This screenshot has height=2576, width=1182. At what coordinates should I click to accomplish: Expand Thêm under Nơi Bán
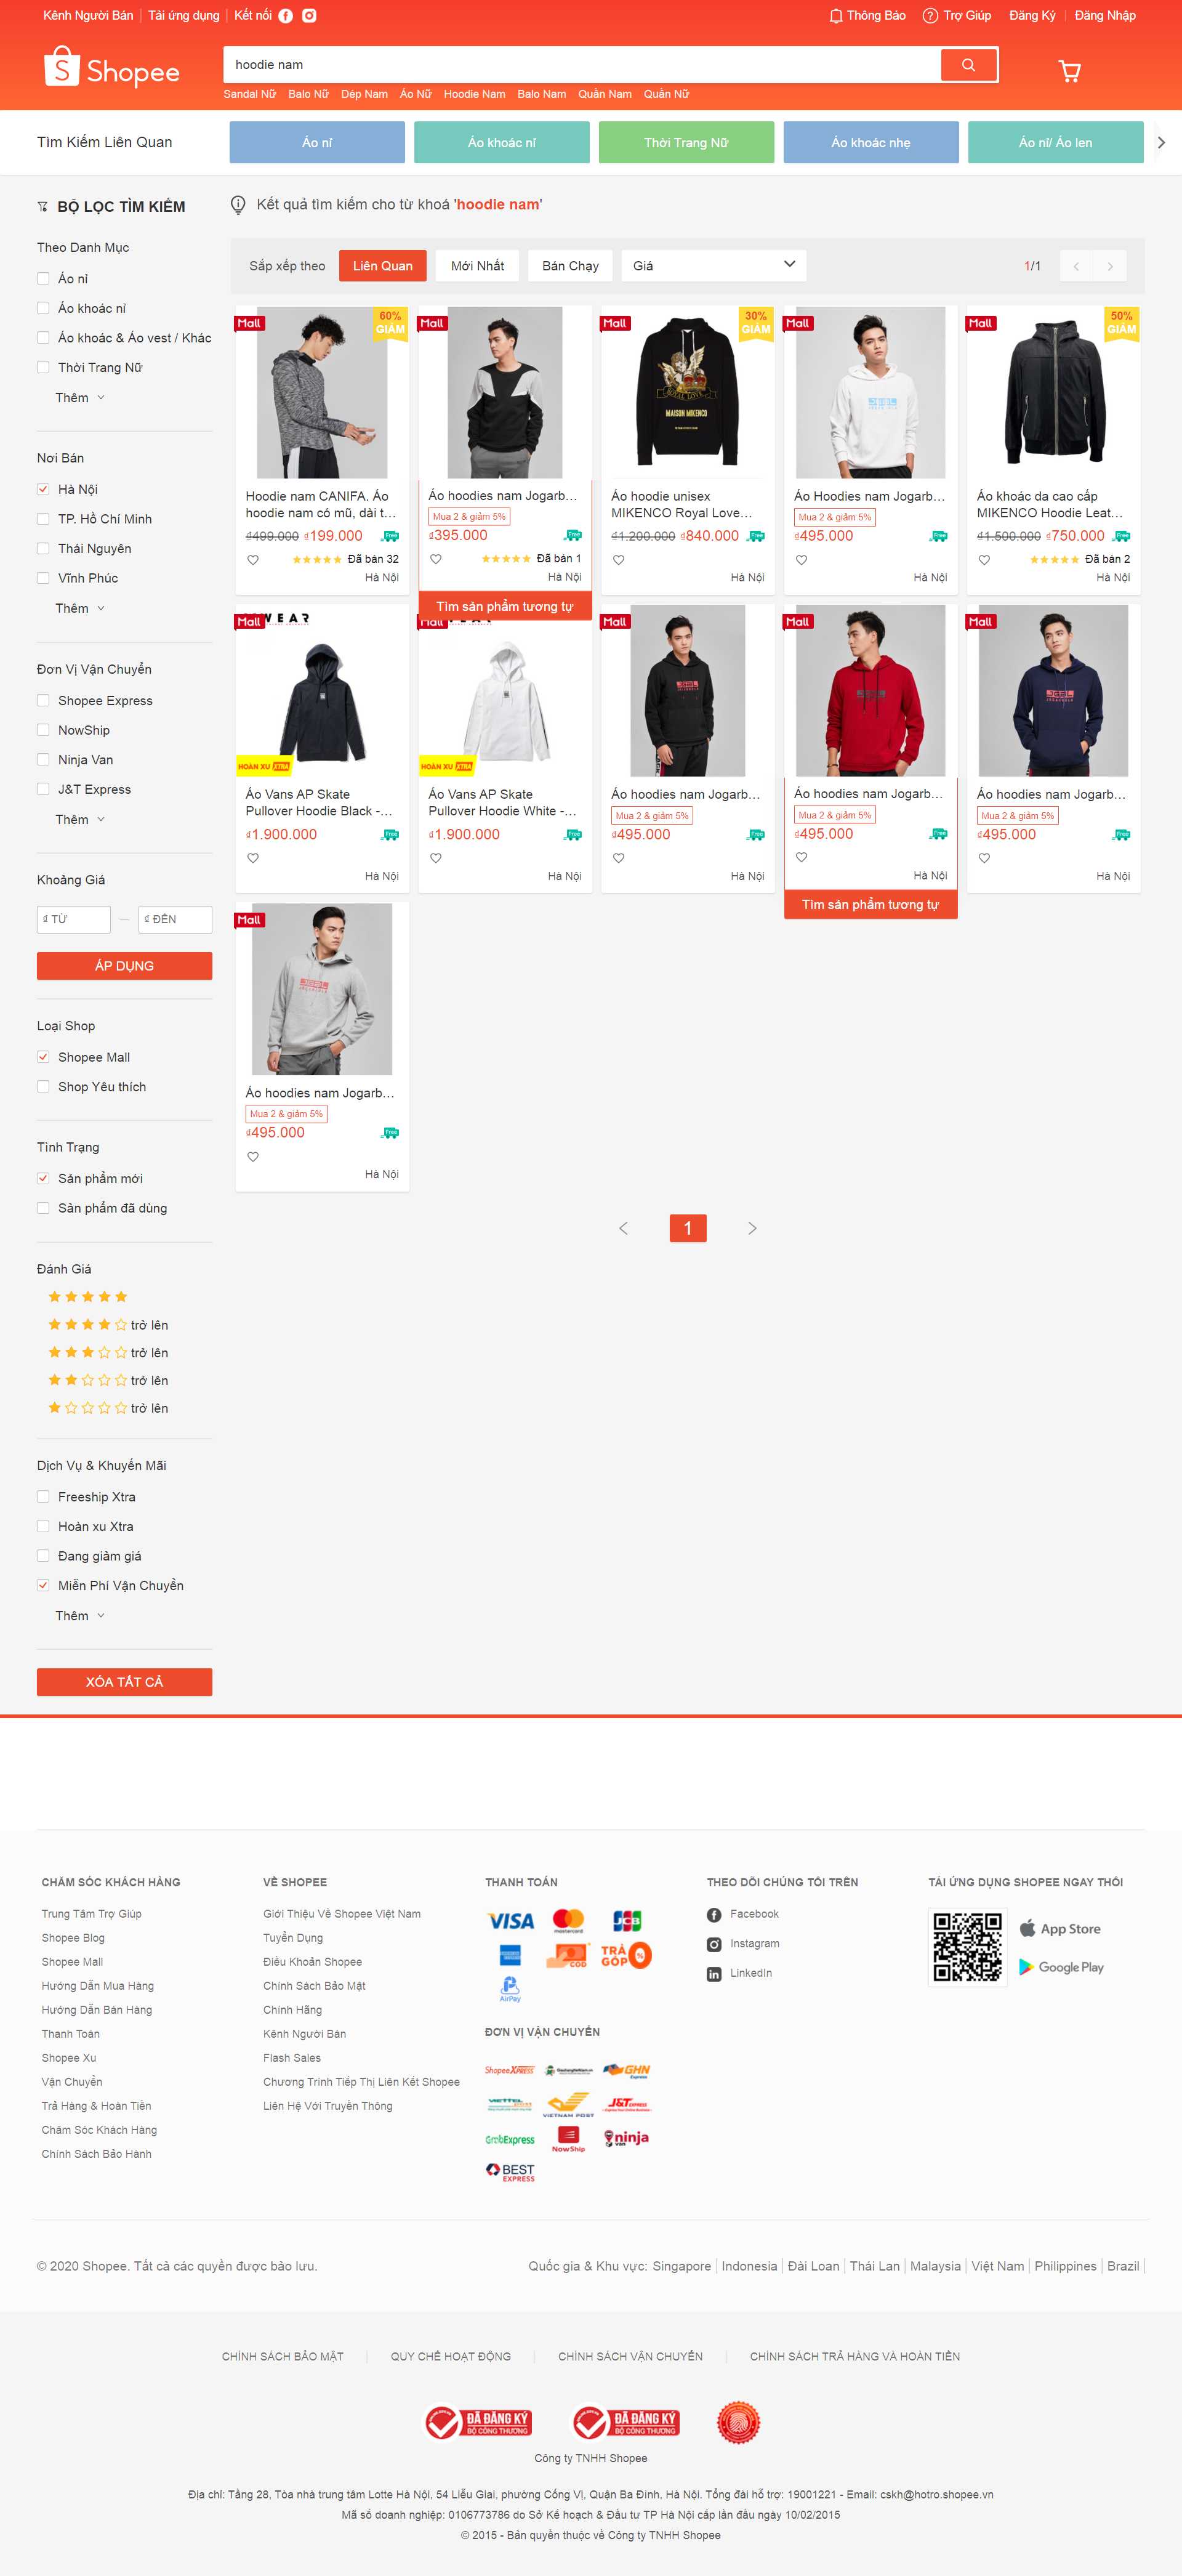point(79,608)
